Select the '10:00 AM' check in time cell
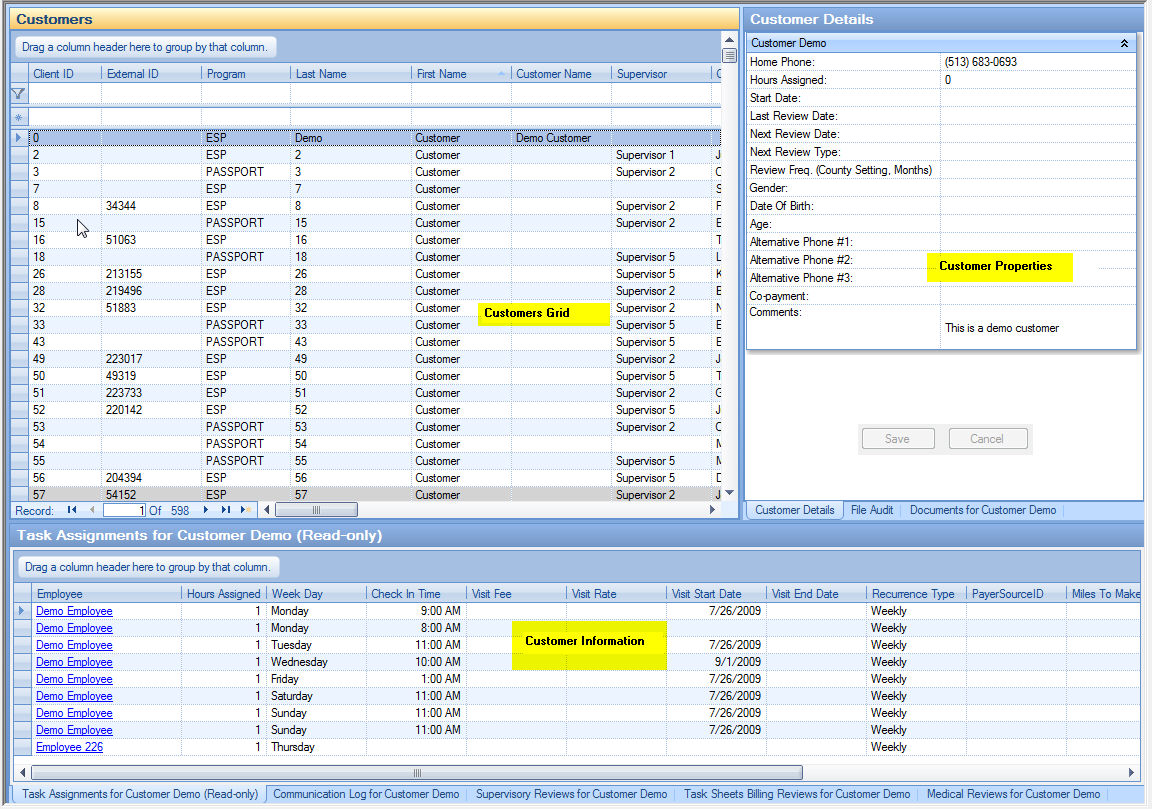Viewport: 1152px width, 809px height. 417,661
